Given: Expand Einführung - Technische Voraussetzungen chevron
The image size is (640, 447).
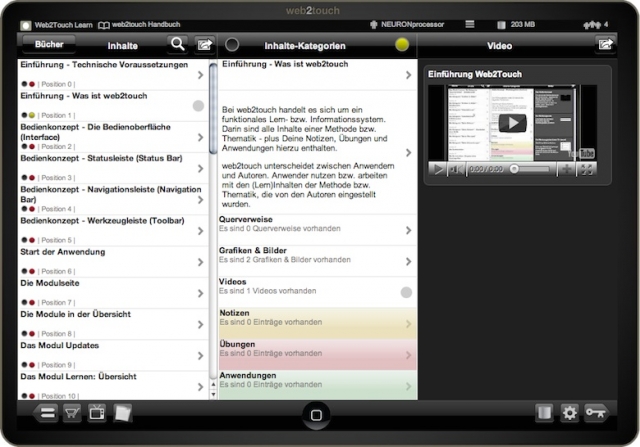Looking at the screenshot, I should click(200, 75).
